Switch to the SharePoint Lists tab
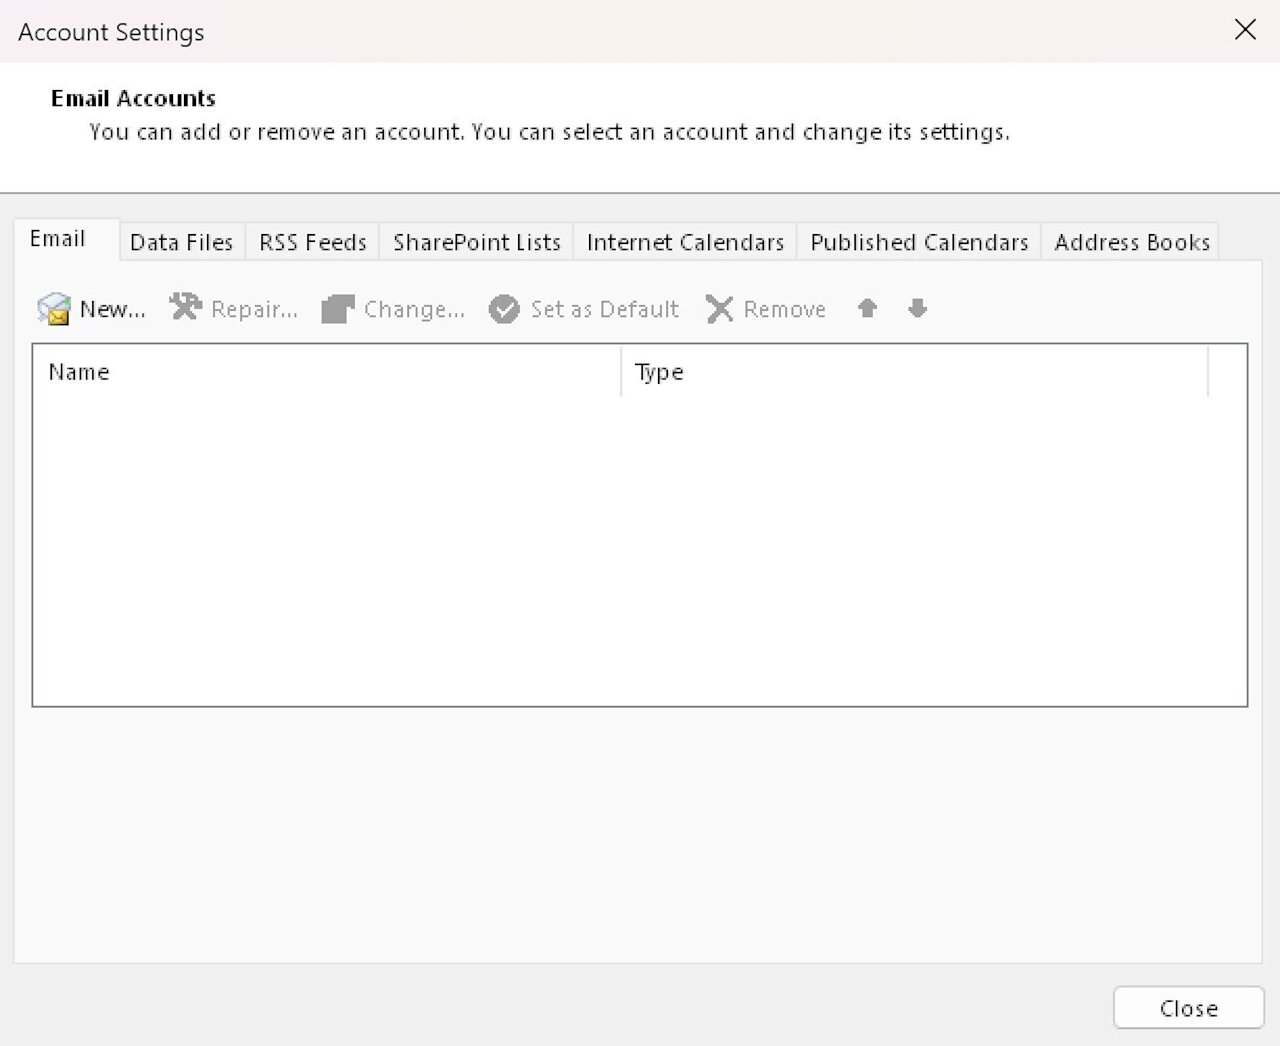 click(x=475, y=242)
